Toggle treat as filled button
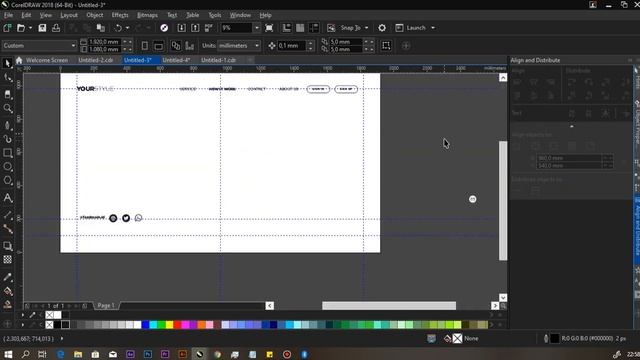This screenshot has height=360, width=640. (x=386, y=45)
